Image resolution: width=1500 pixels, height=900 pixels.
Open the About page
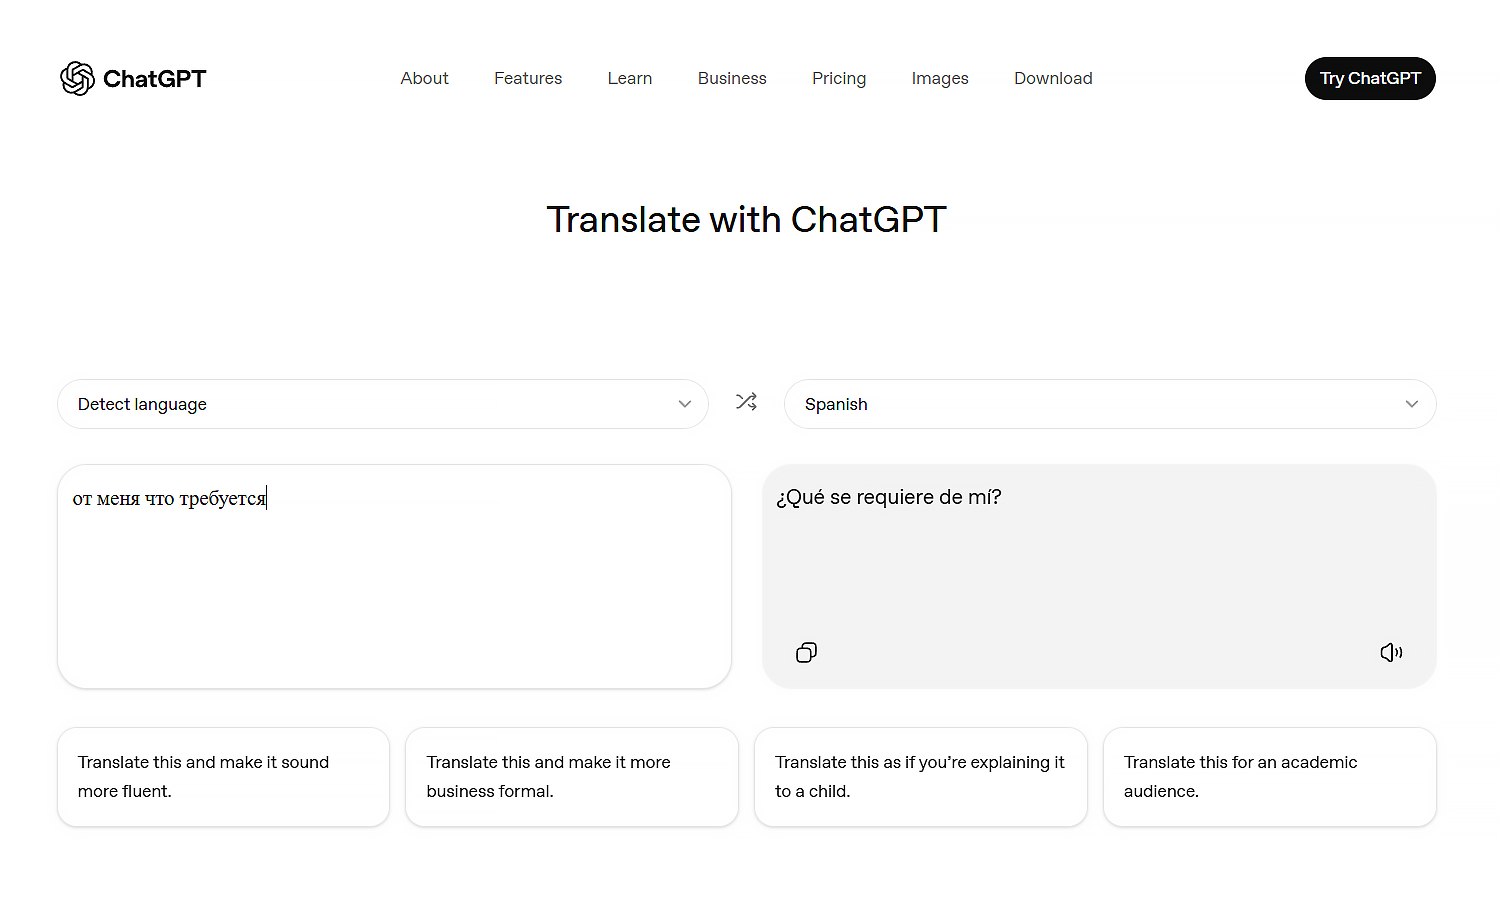pyautogui.click(x=424, y=78)
